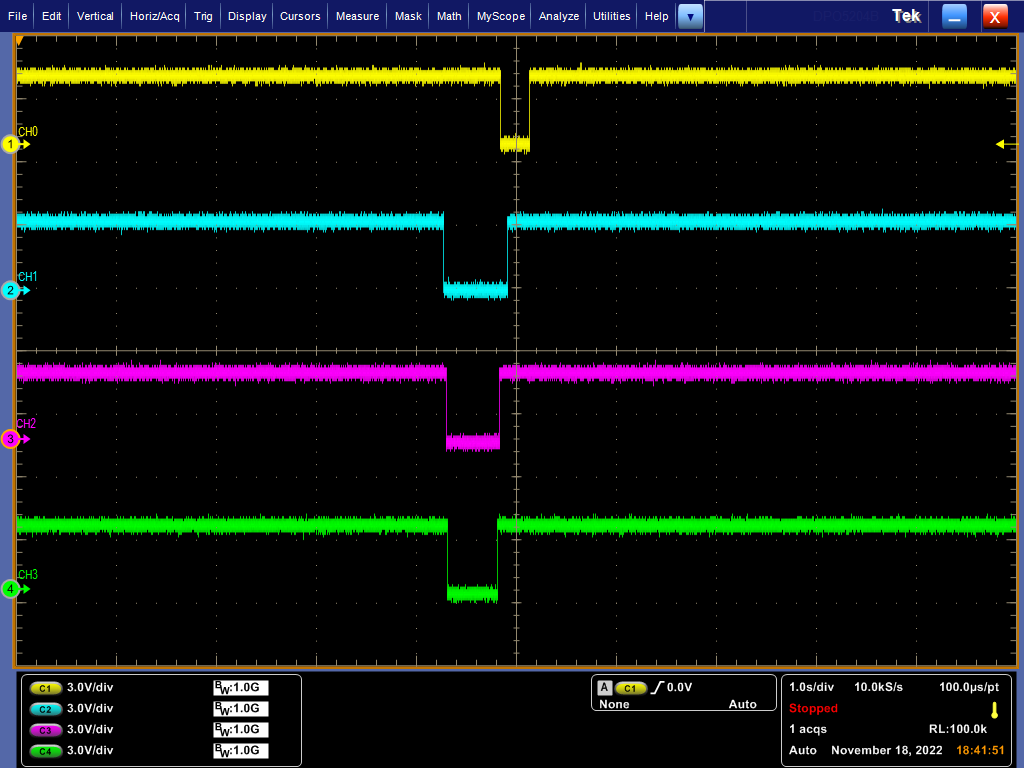Click the CH1 waveform label
Viewport: 1024px width, 768px height.
pos(28,277)
